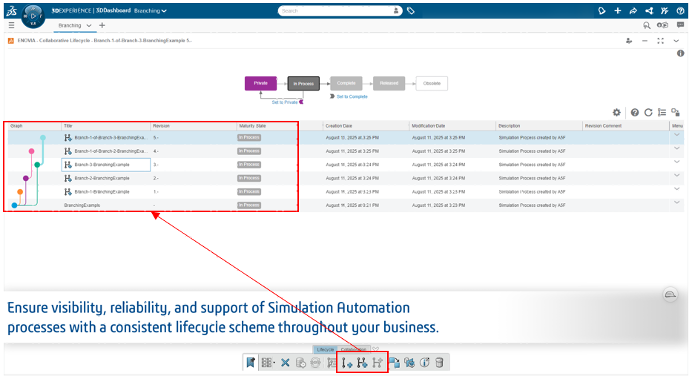
Task: Click the new revision icon in toolbar
Action: (347, 363)
